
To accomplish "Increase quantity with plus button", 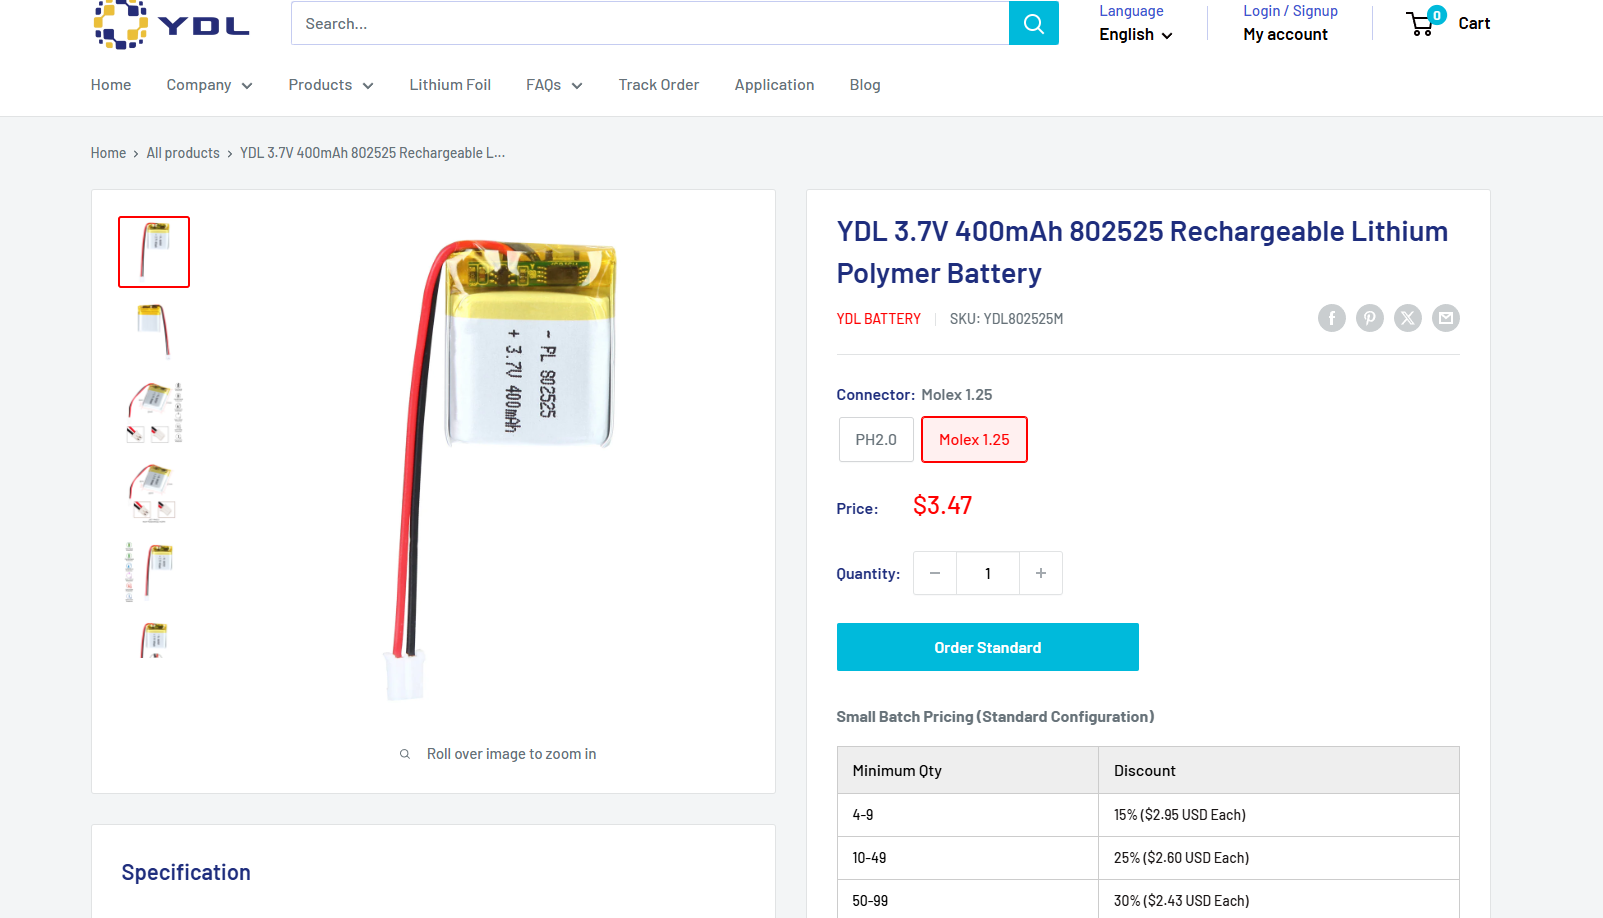I will (1041, 573).
